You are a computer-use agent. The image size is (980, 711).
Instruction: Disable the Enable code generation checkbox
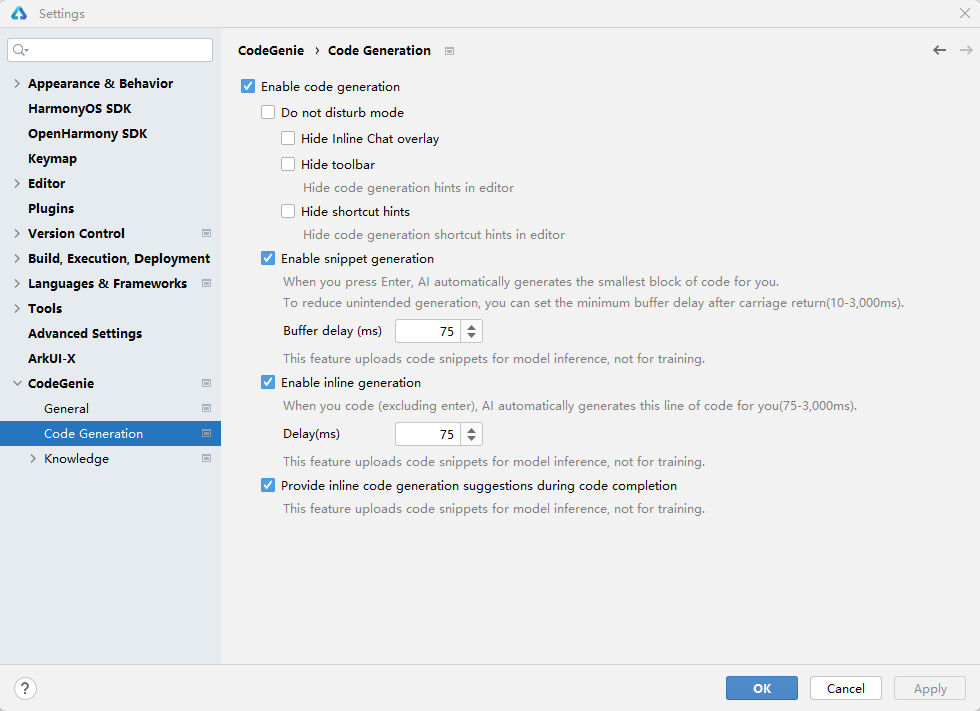248,87
